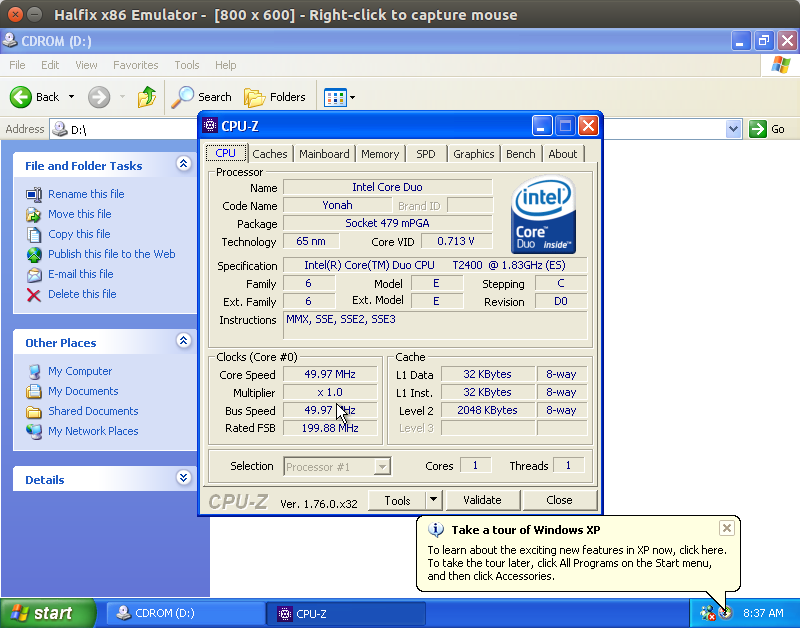800x628 pixels.
Task: Expand the Details section in the sidebar
Action: click(x=183, y=479)
